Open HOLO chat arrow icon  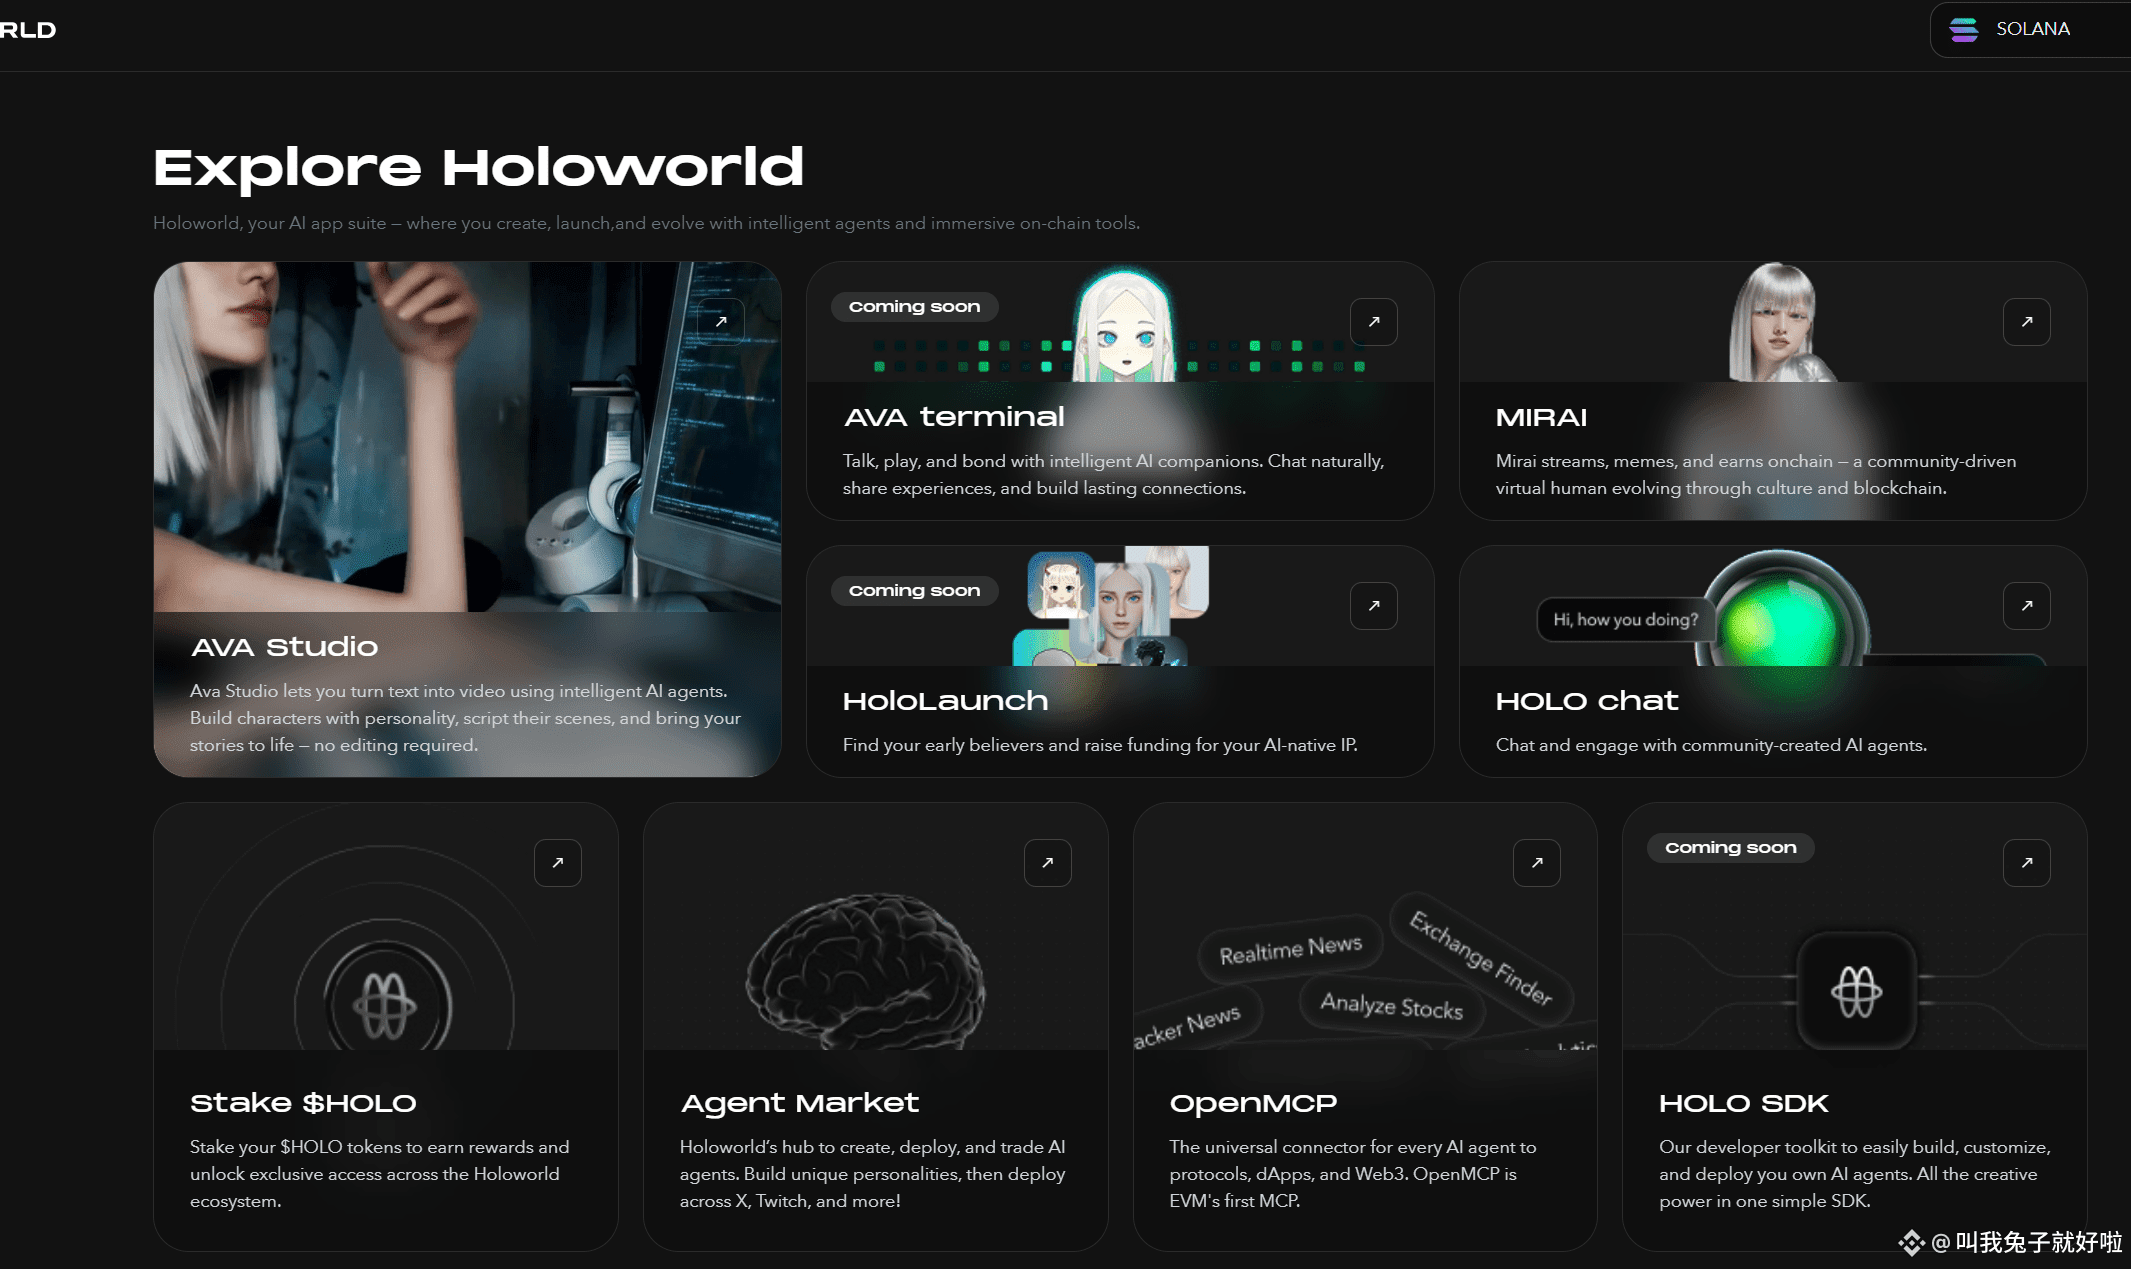coord(2026,606)
